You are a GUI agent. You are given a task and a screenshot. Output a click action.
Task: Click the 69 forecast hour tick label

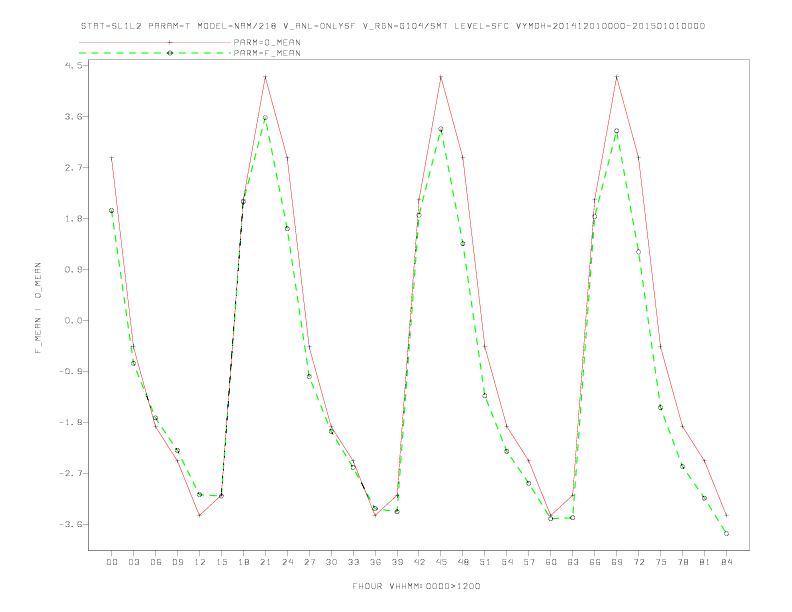point(617,562)
